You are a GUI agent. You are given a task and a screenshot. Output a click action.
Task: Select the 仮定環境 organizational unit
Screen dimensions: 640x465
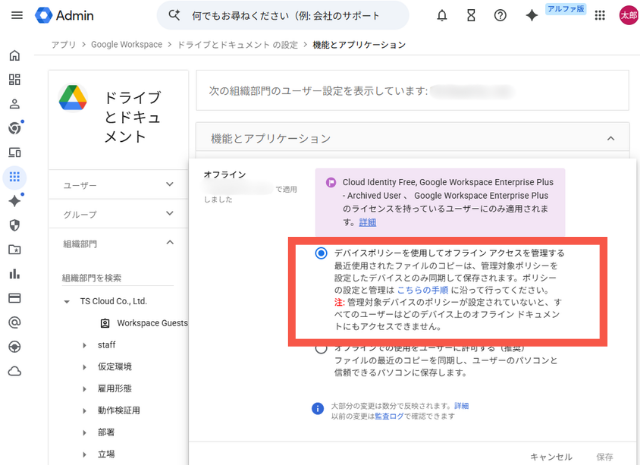(x=115, y=367)
